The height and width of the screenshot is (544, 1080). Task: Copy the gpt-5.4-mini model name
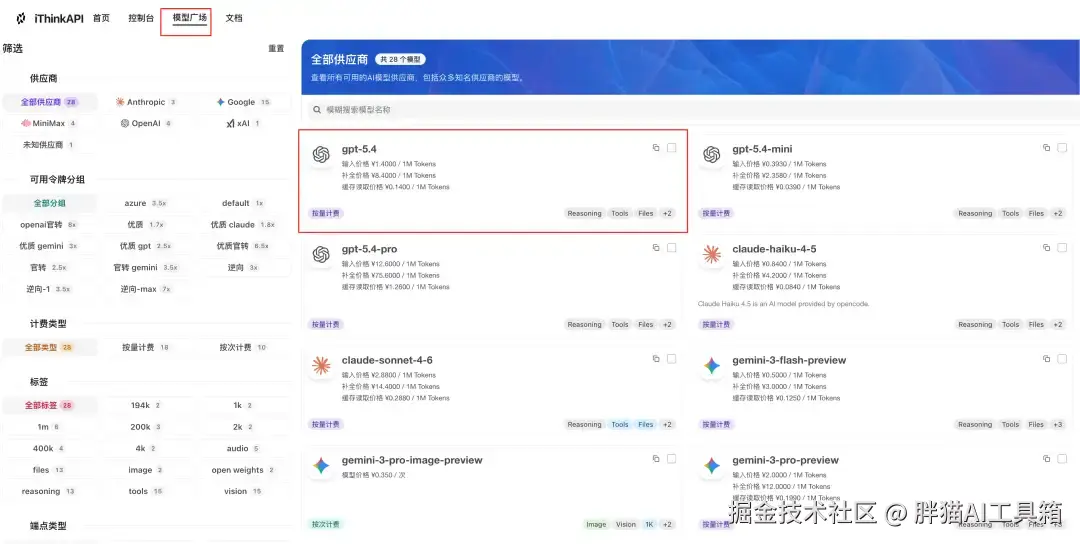pos(1046,148)
